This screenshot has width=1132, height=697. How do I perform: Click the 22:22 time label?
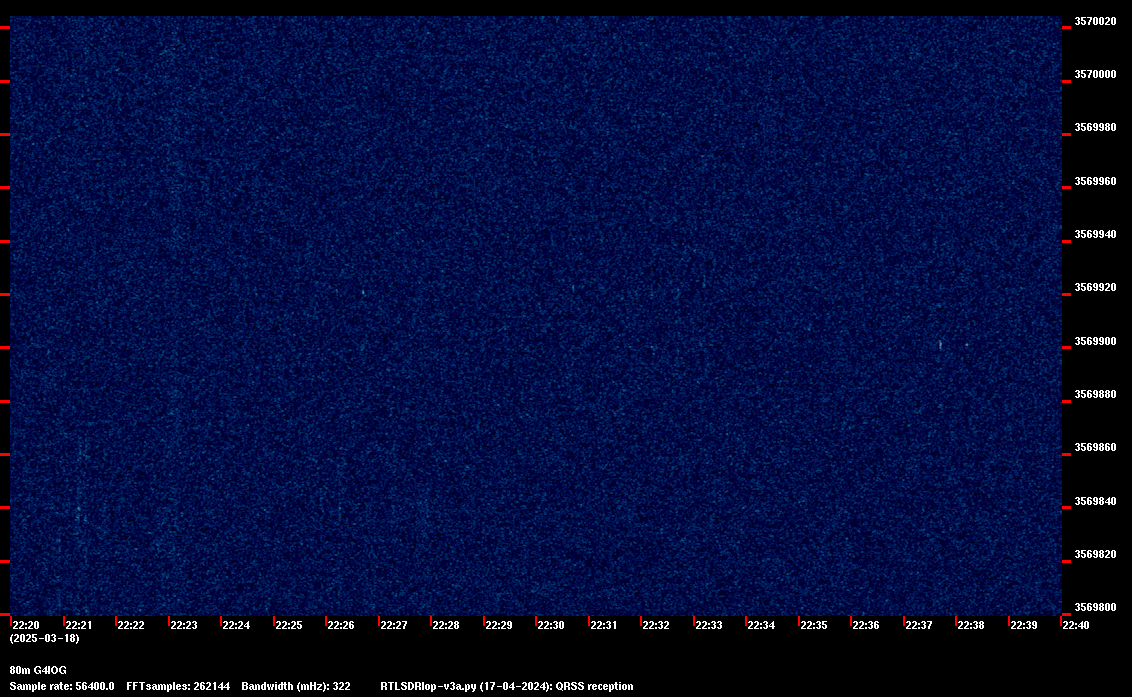tap(131, 625)
